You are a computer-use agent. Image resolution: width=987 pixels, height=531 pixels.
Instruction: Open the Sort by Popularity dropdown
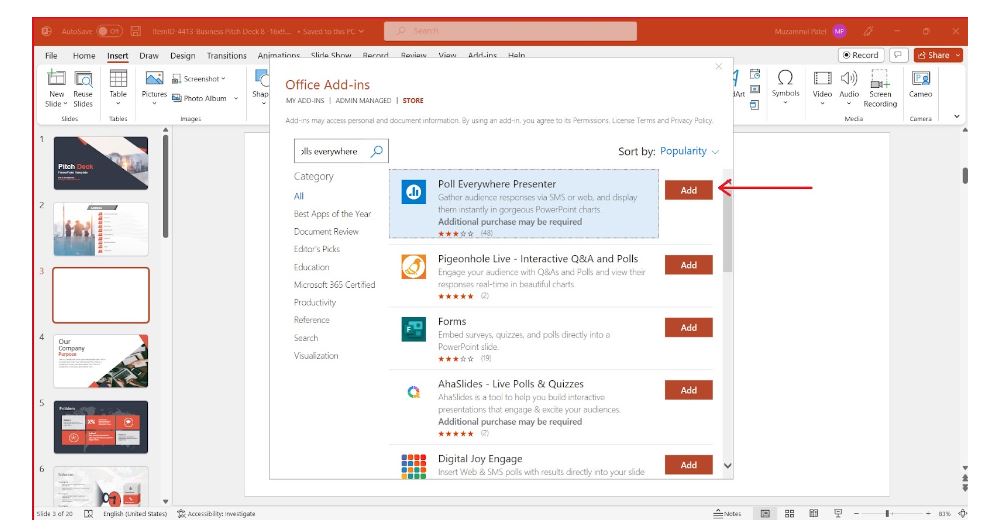point(689,151)
